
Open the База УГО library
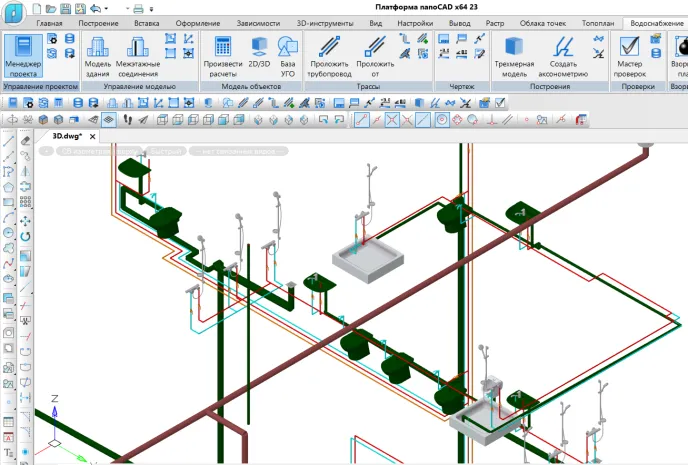coord(288,56)
